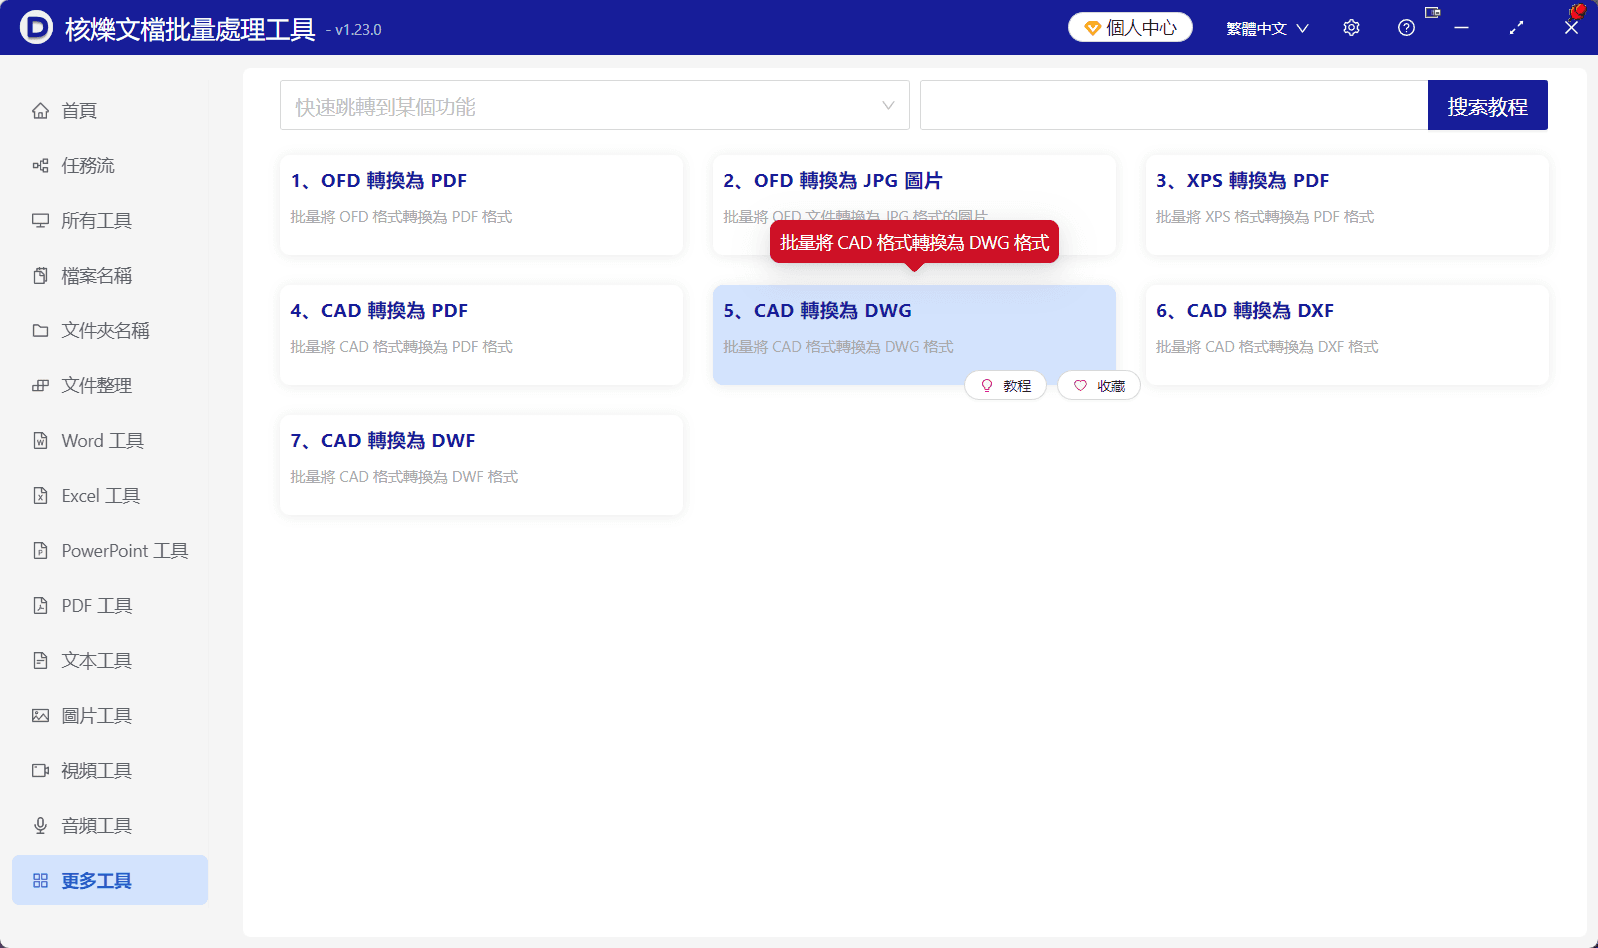Open Excel 工具 in the sidebar
Image resolution: width=1598 pixels, height=948 pixels.
(x=110, y=495)
